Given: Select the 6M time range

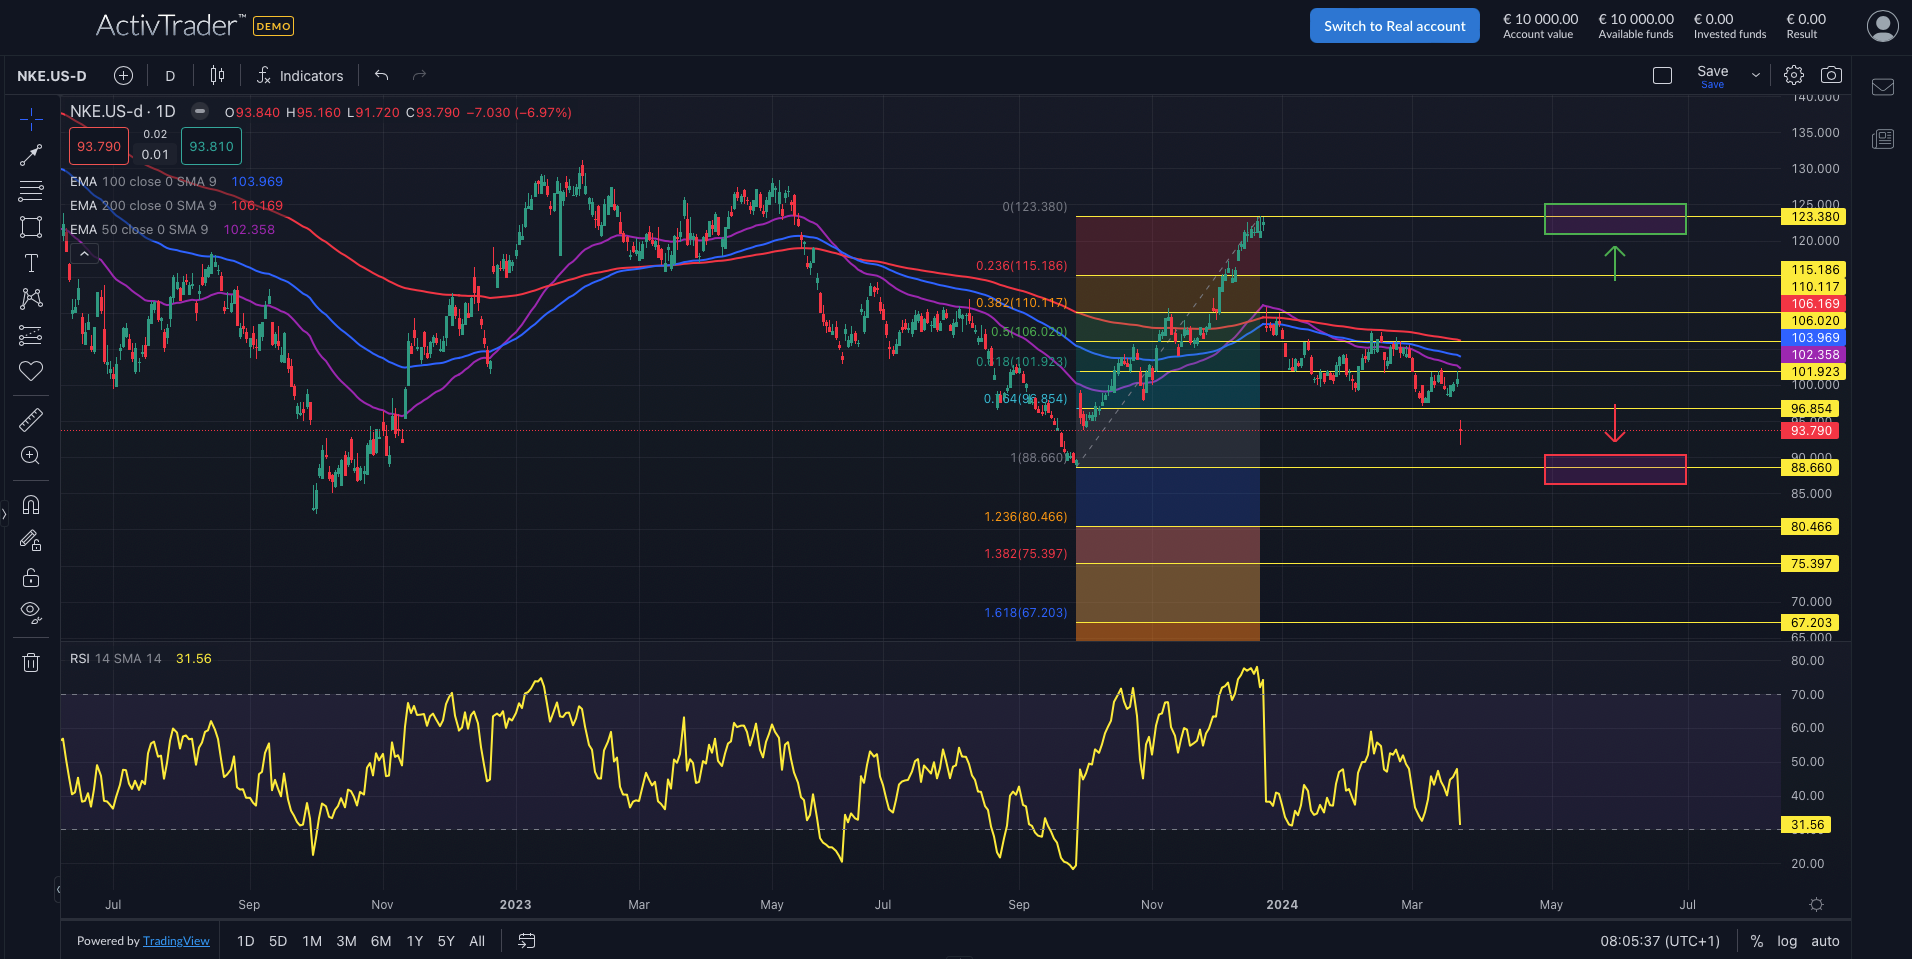Looking at the screenshot, I should 381,941.
